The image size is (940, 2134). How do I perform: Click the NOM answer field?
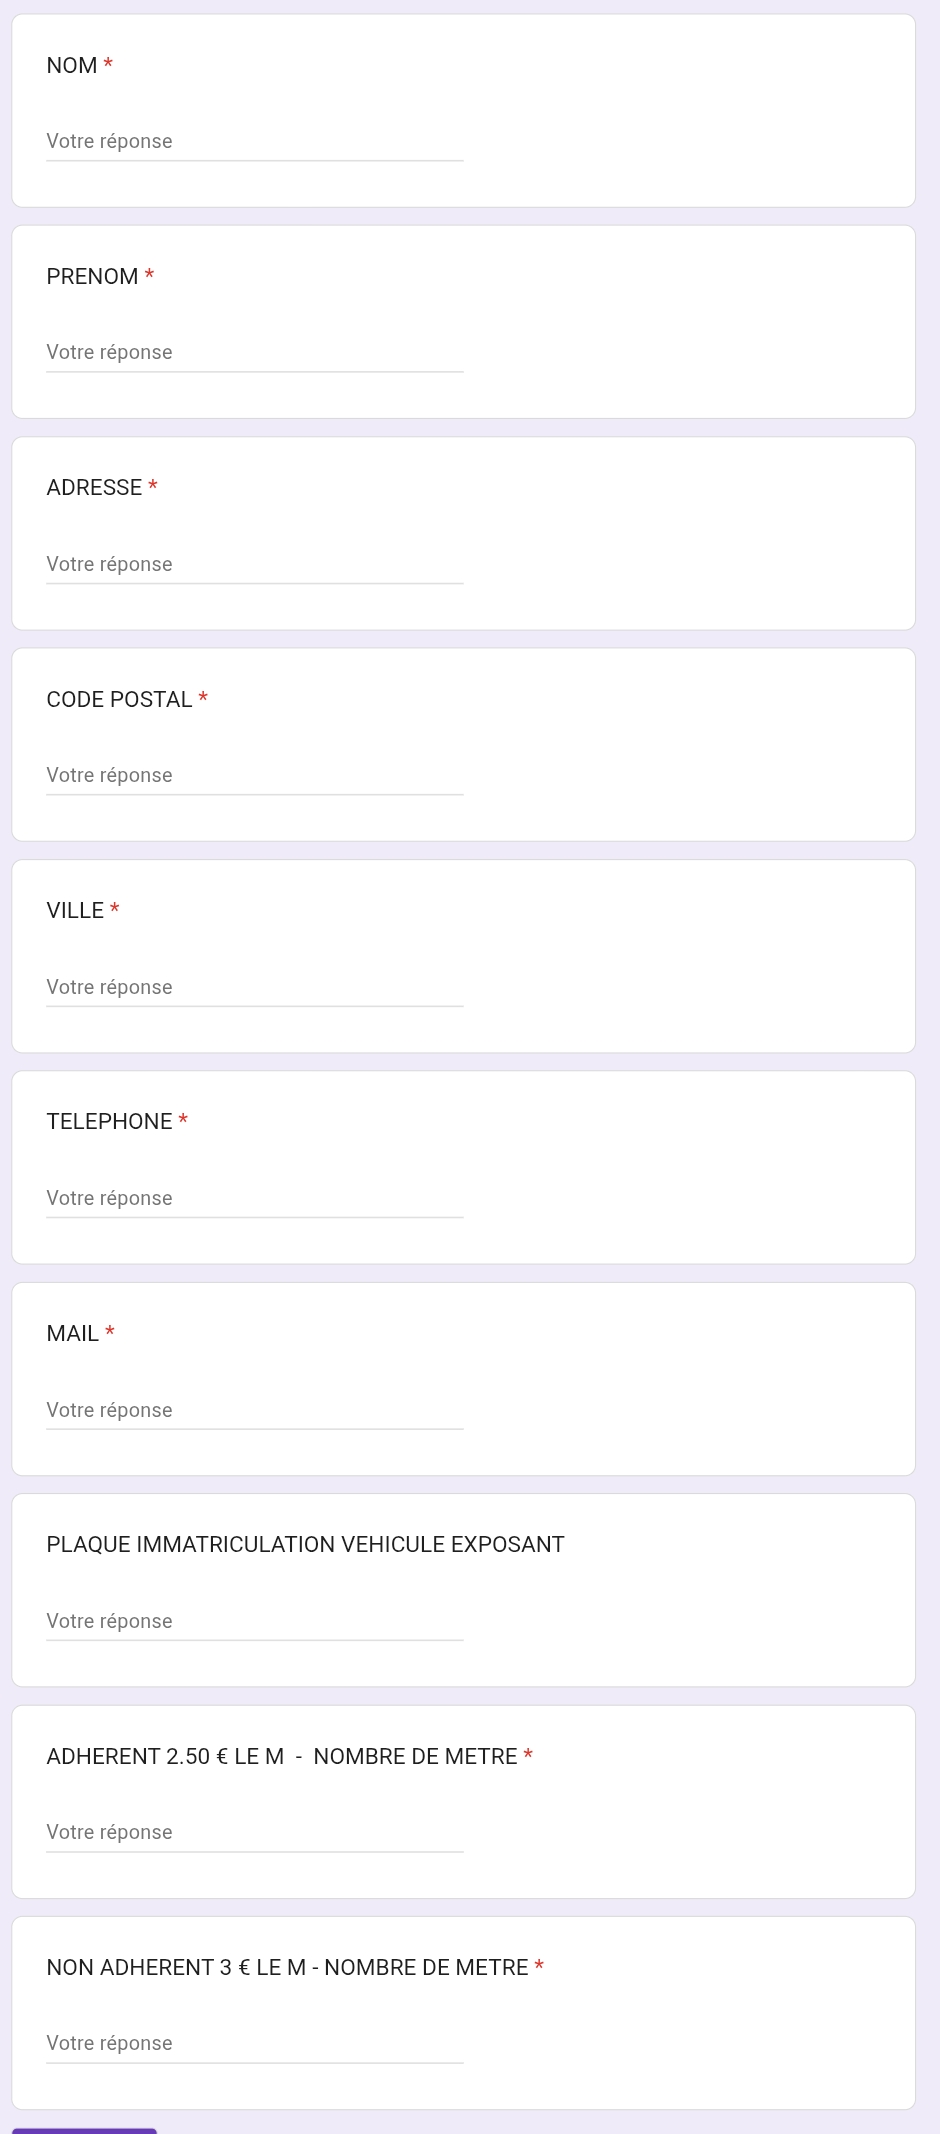[x=254, y=141]
